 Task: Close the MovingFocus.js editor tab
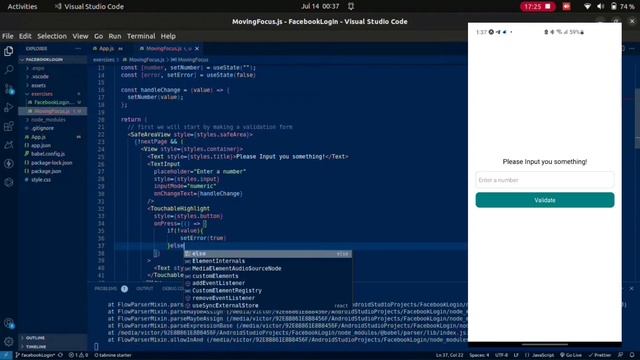[x=197, y=49]
